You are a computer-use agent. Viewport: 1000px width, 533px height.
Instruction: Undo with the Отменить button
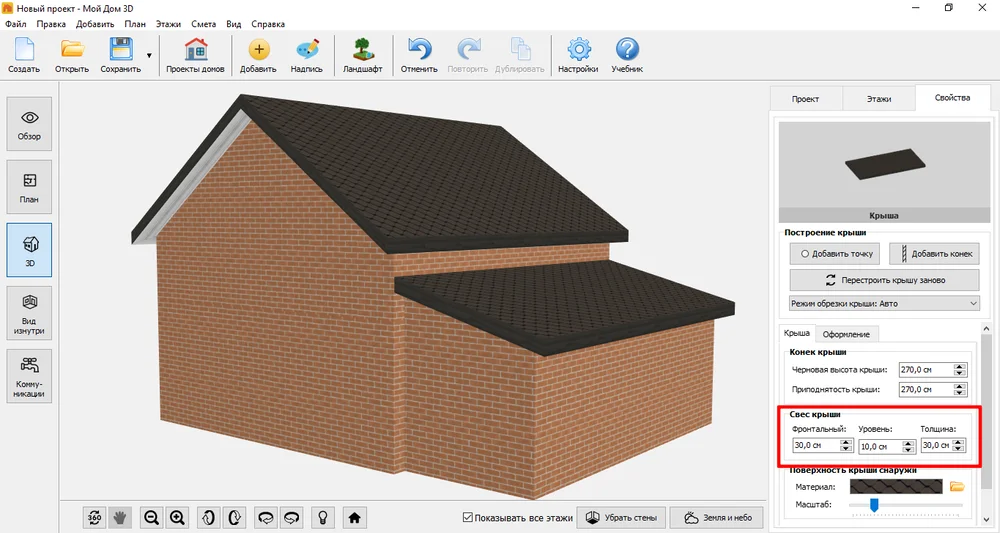(x=419, y=55)
